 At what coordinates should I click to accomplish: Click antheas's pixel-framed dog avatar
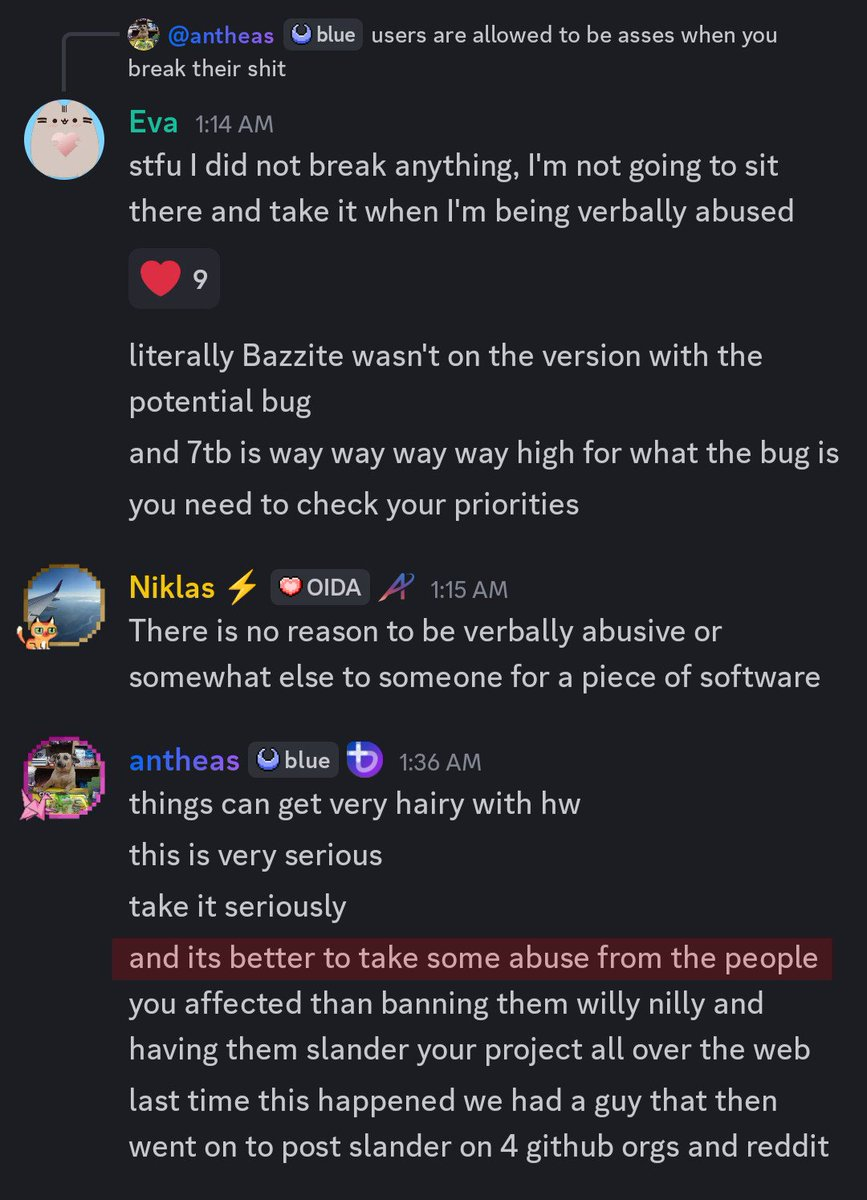tap(64, 779)
